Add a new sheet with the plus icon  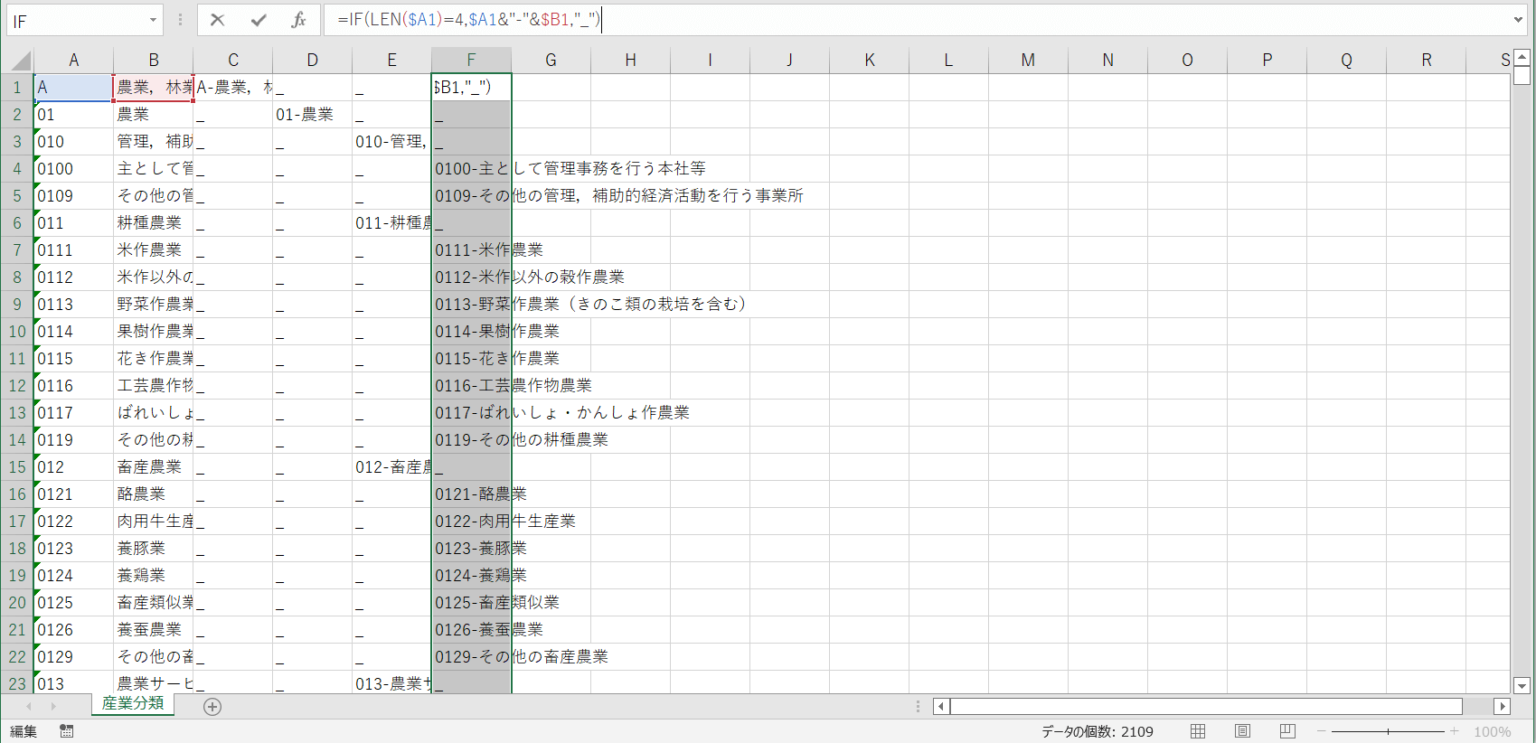(211, 706)
